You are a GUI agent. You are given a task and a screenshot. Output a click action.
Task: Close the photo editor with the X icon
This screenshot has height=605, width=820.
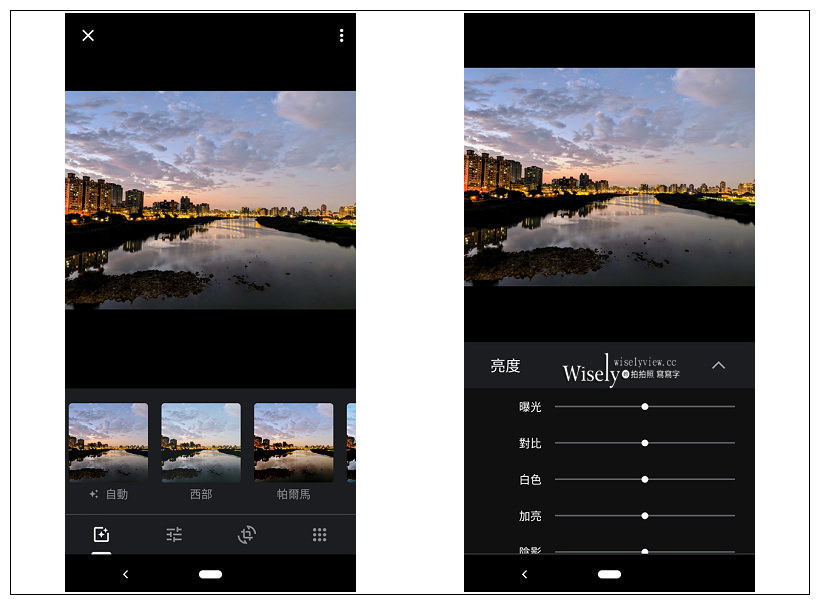point(87,35)
